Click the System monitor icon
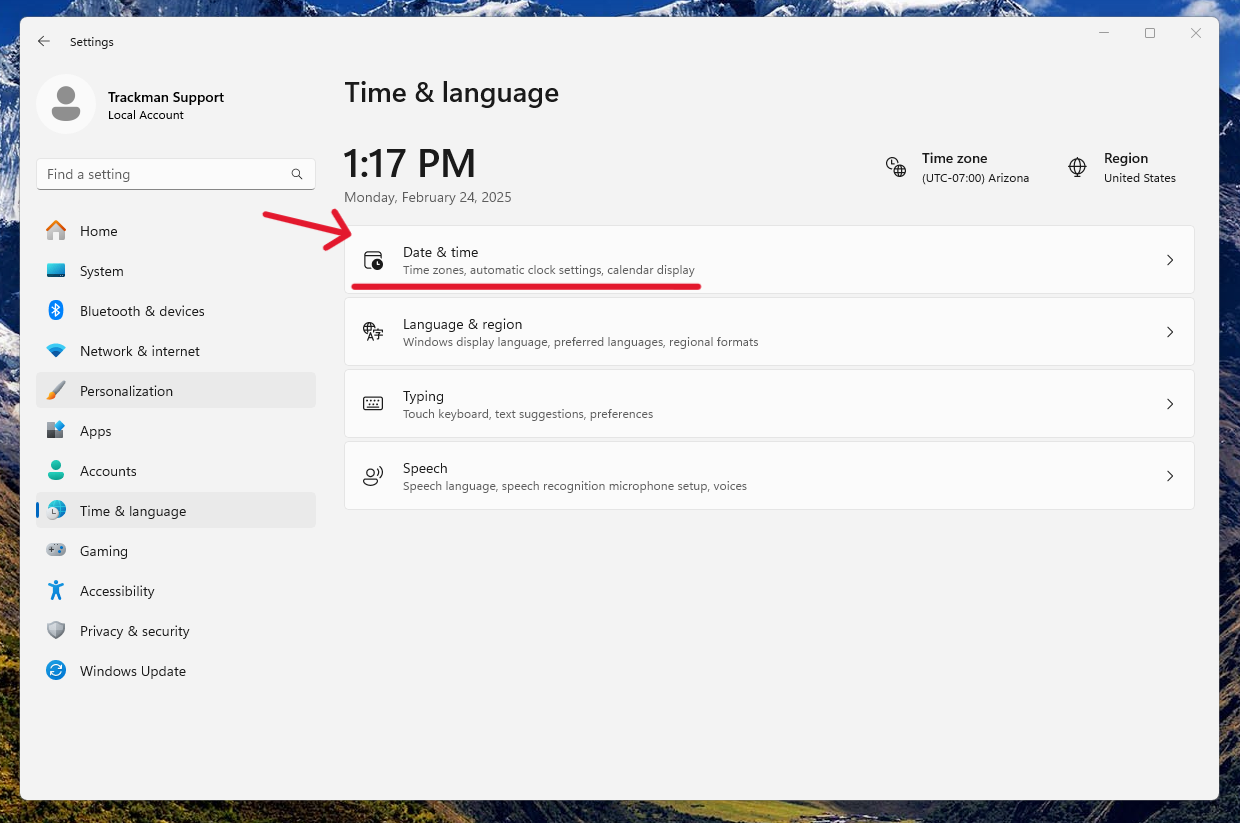The width and height of the screenshot is (1240, 823). pos(57,271)
